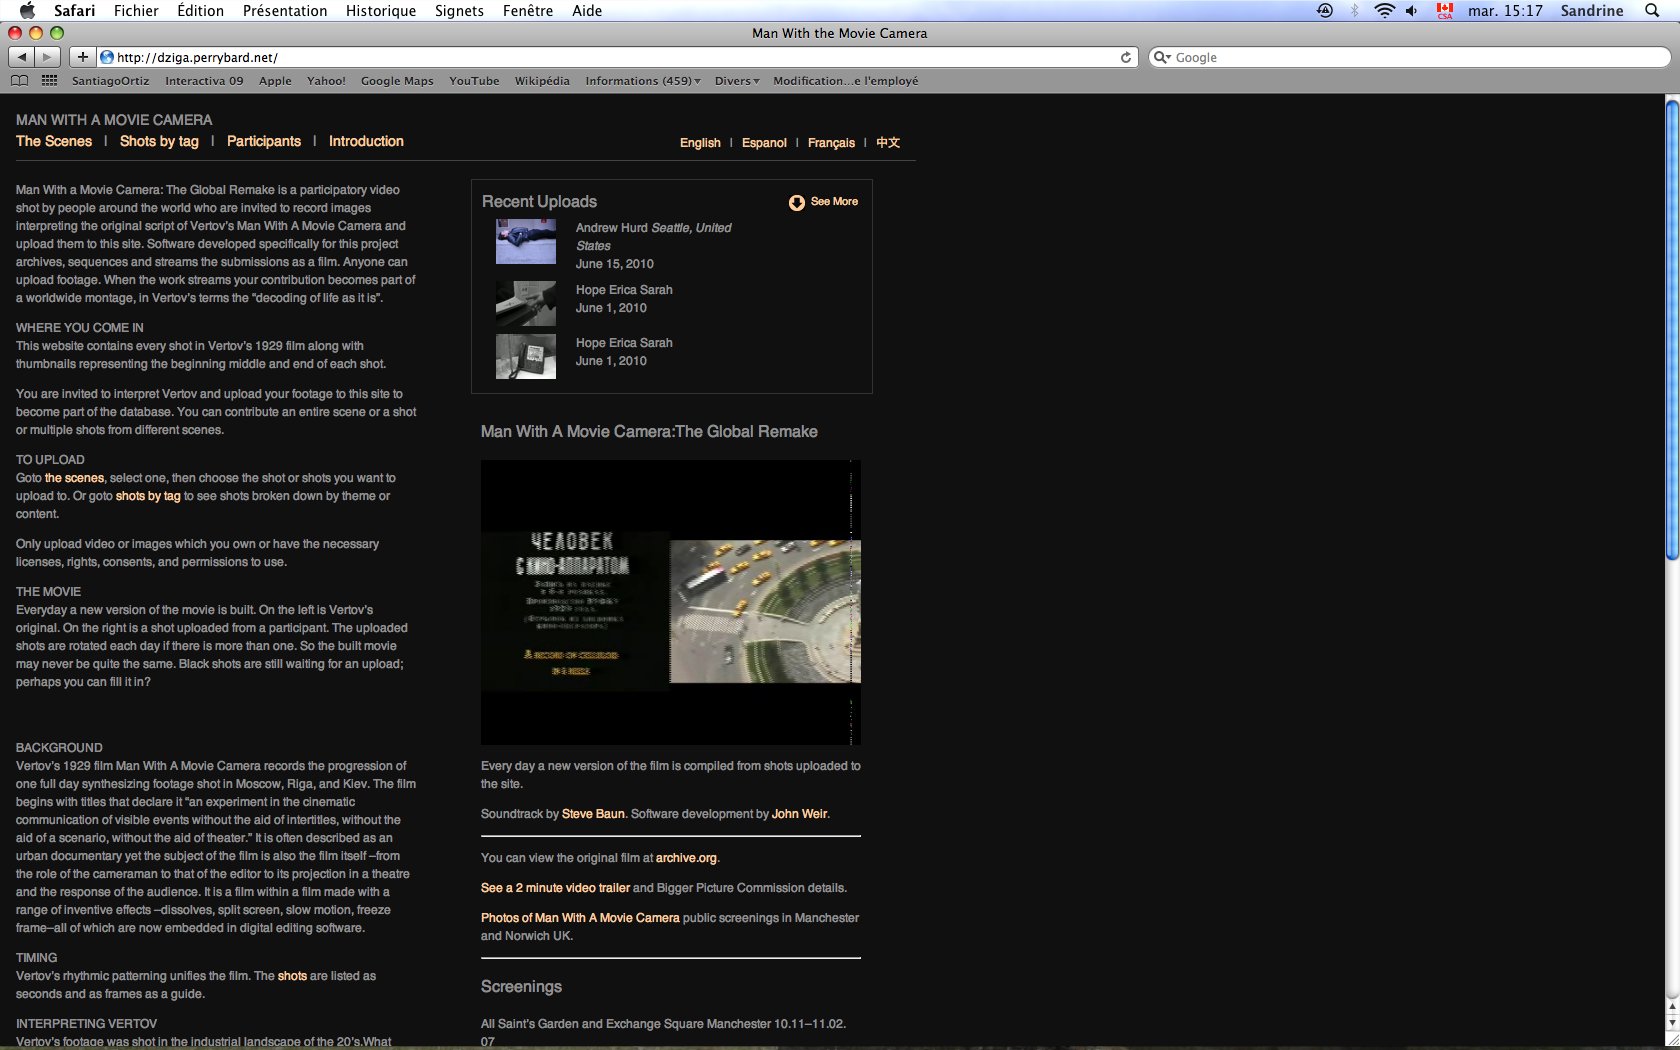Open the Google Maps bookmark
The width and height of the screenshot is (1680, 1050).
397,81
